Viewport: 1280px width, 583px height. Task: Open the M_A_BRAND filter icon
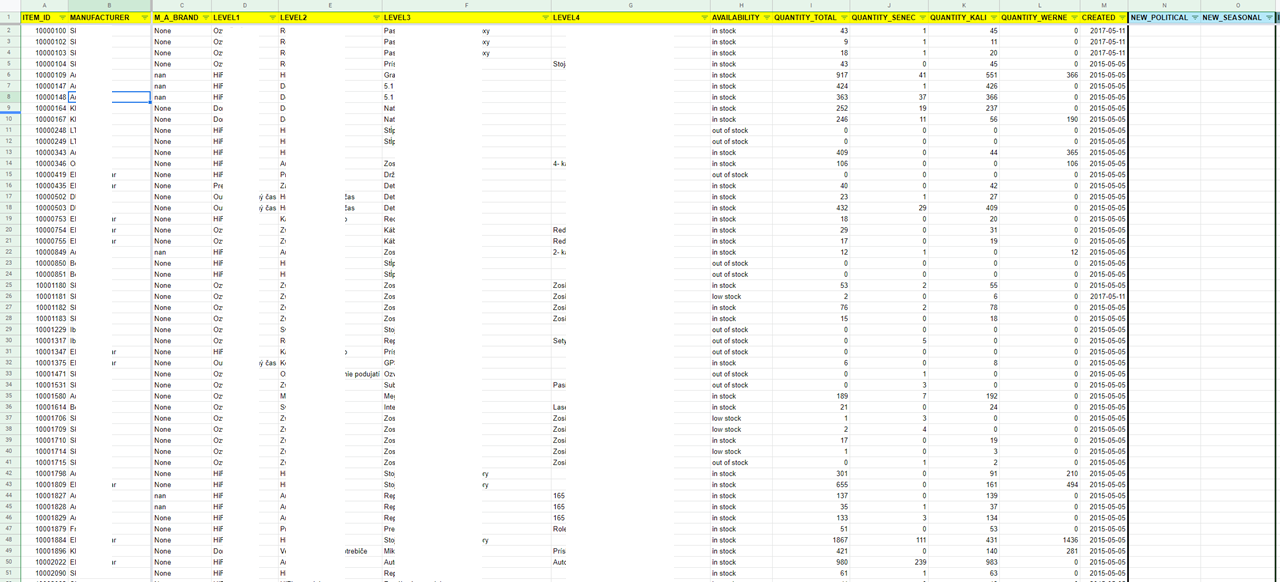pyautogui.click(x=206, y=18)
